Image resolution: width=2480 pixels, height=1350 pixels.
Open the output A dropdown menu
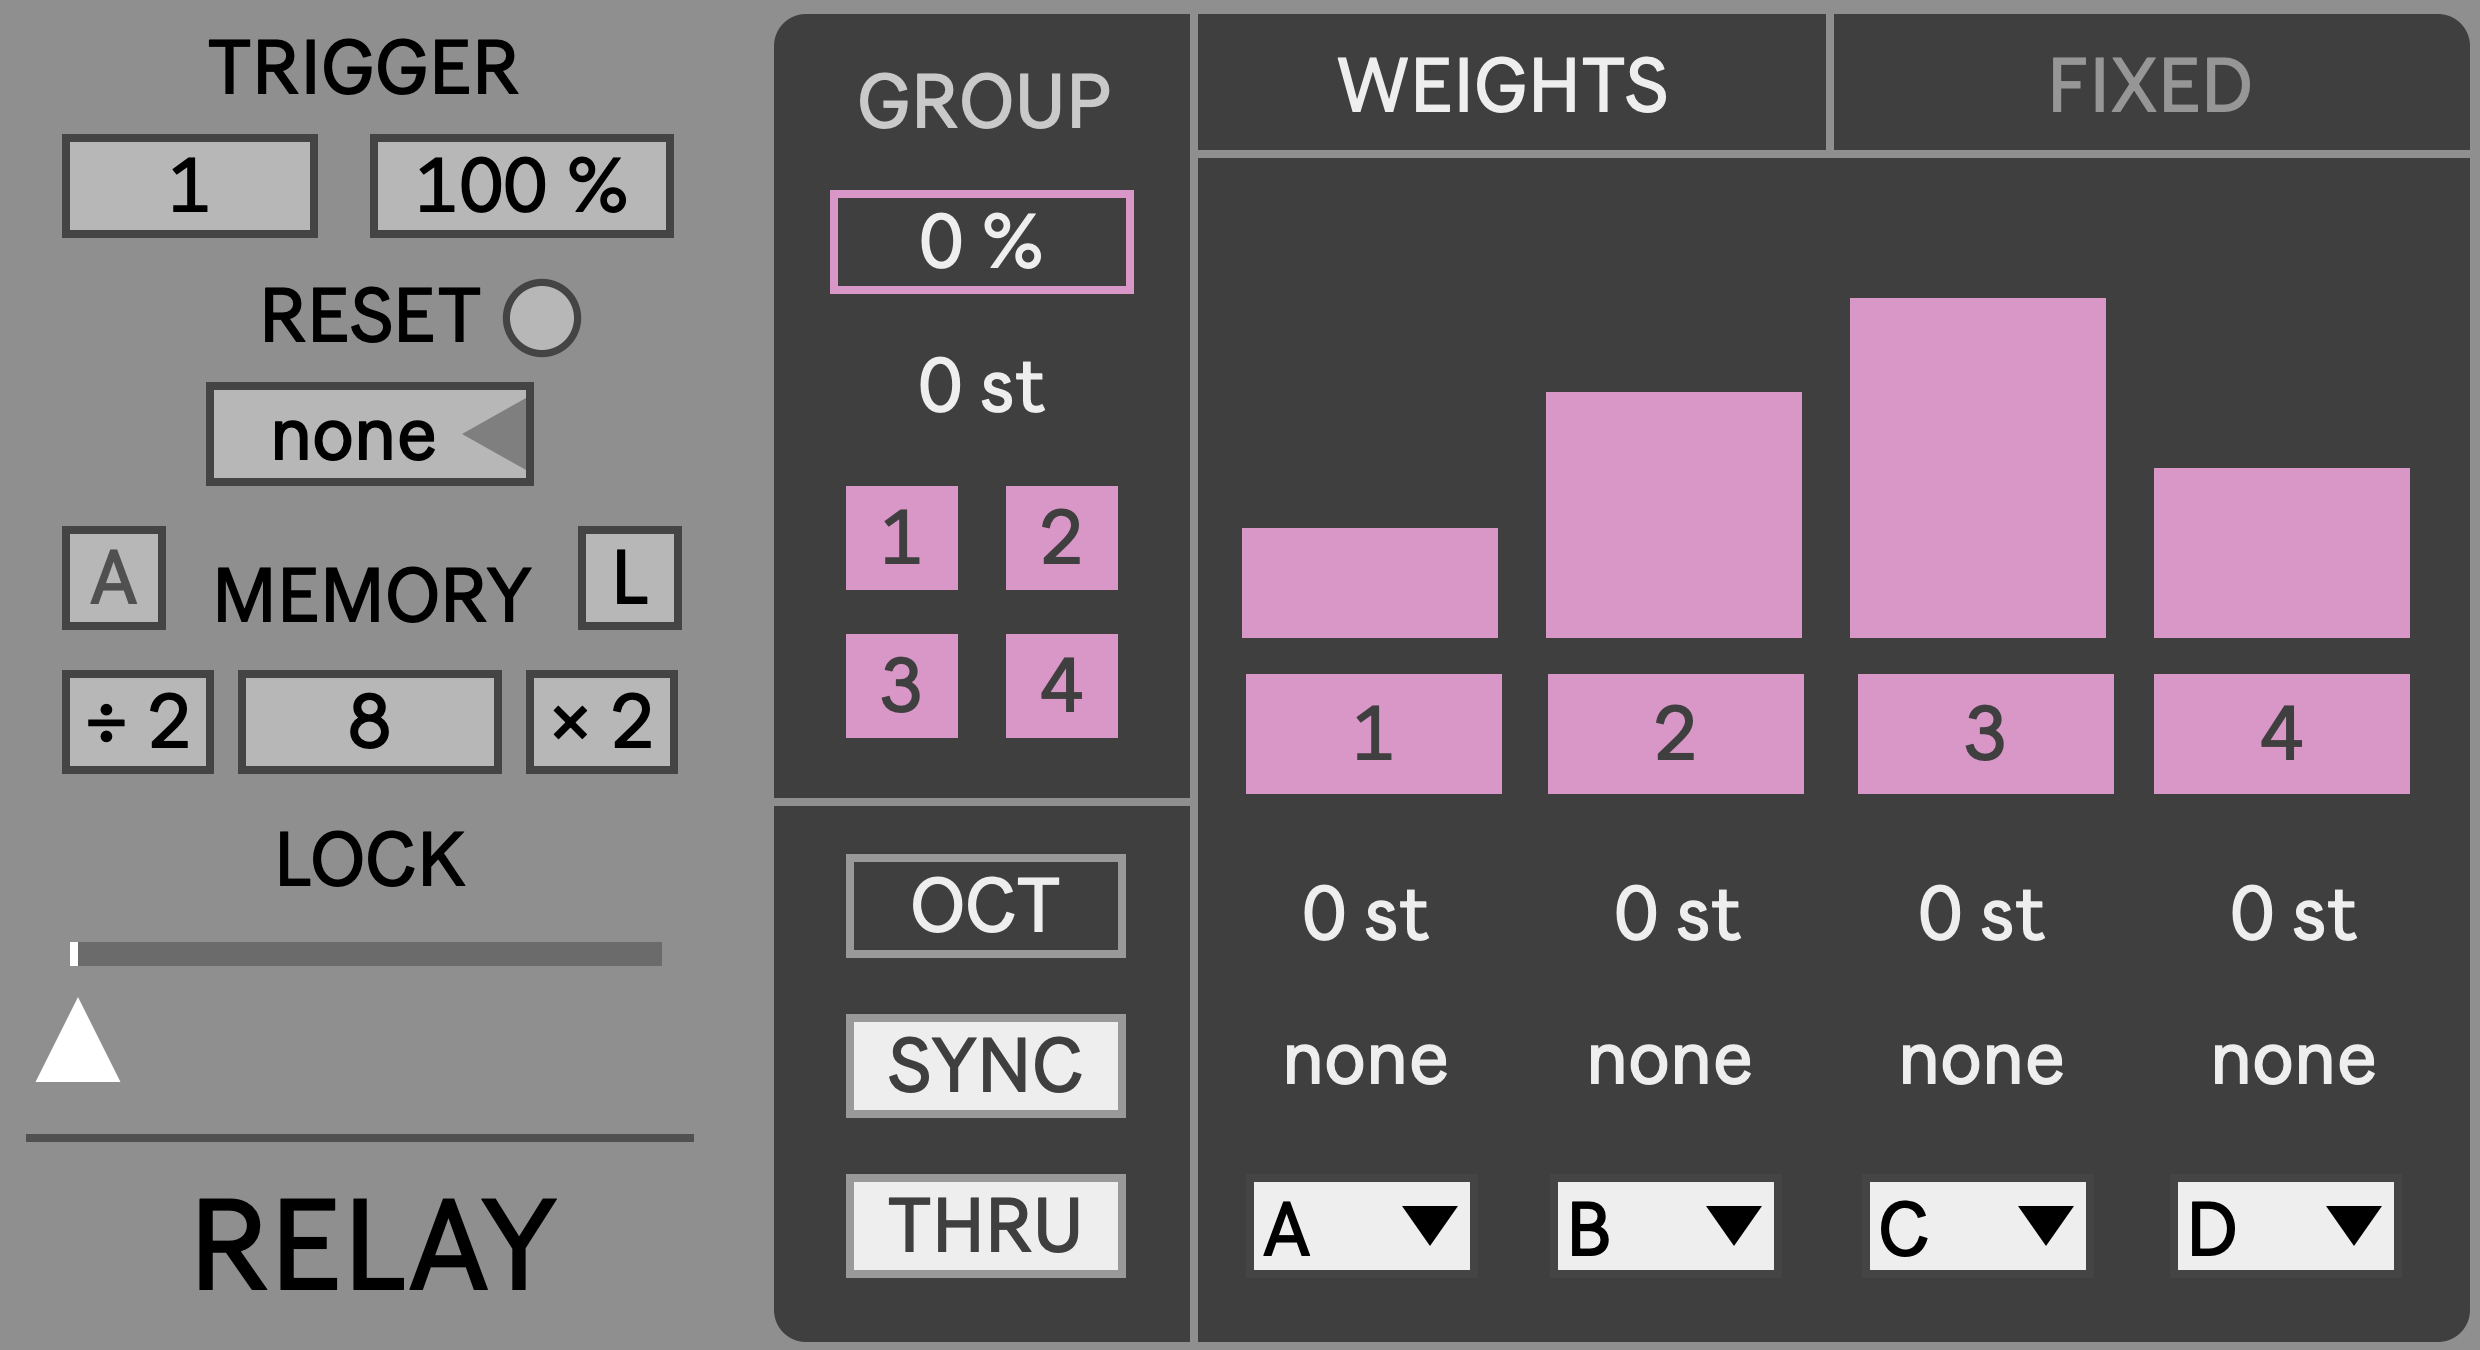pos(1362,1226)
